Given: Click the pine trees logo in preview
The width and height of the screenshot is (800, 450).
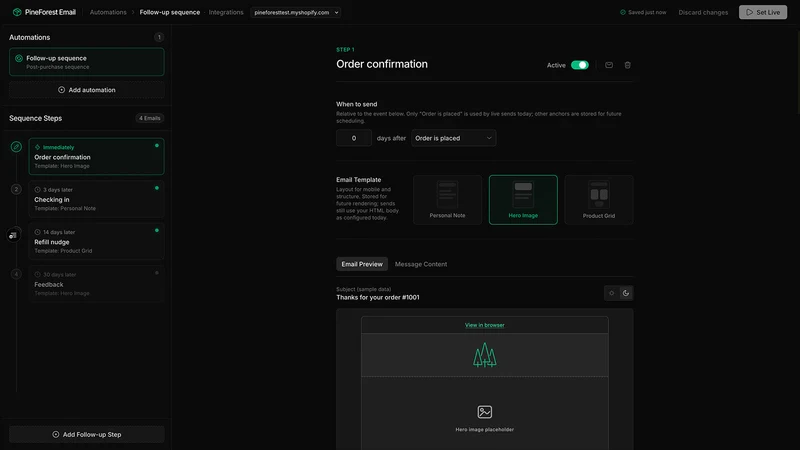Looking at the screenshot, I should click(x=485, y=355).
